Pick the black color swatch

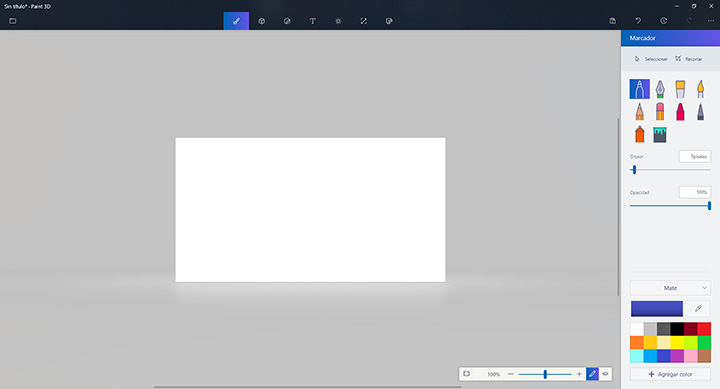(x=677, y=329)
